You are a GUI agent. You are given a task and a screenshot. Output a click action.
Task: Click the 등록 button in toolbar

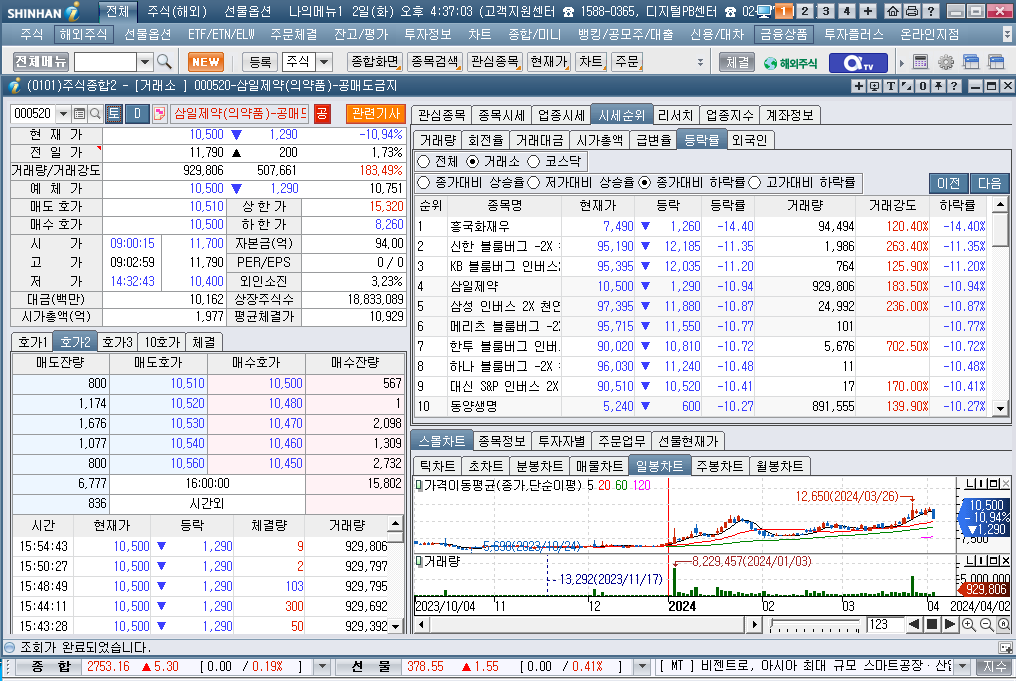coord(260,62)
